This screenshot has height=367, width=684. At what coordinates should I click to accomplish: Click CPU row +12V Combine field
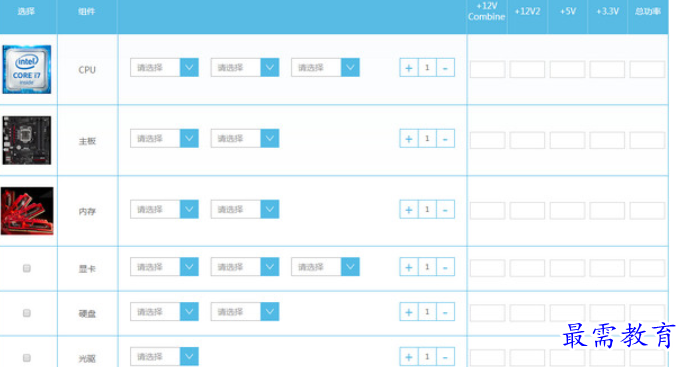(487, 69)
